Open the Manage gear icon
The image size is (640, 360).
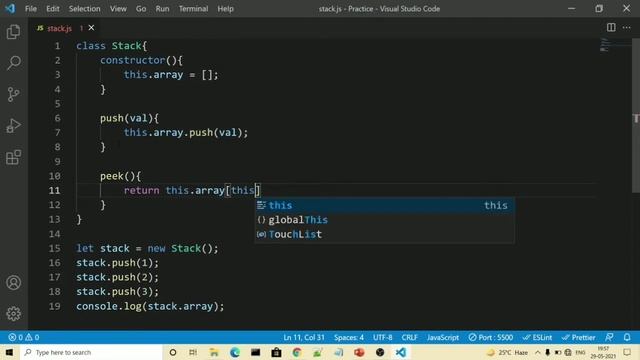13,313
